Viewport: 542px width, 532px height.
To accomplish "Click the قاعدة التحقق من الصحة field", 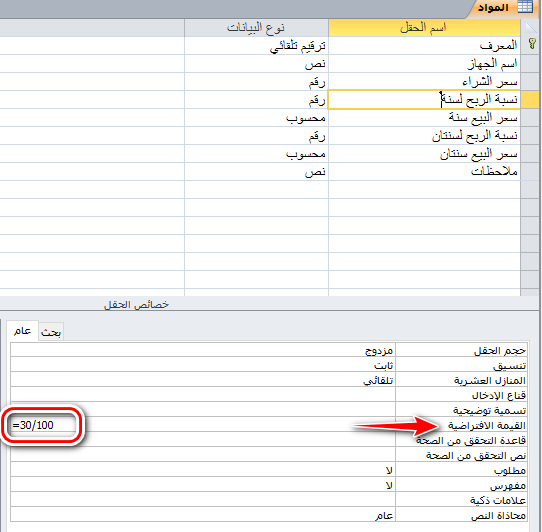I will pos(203,440).
